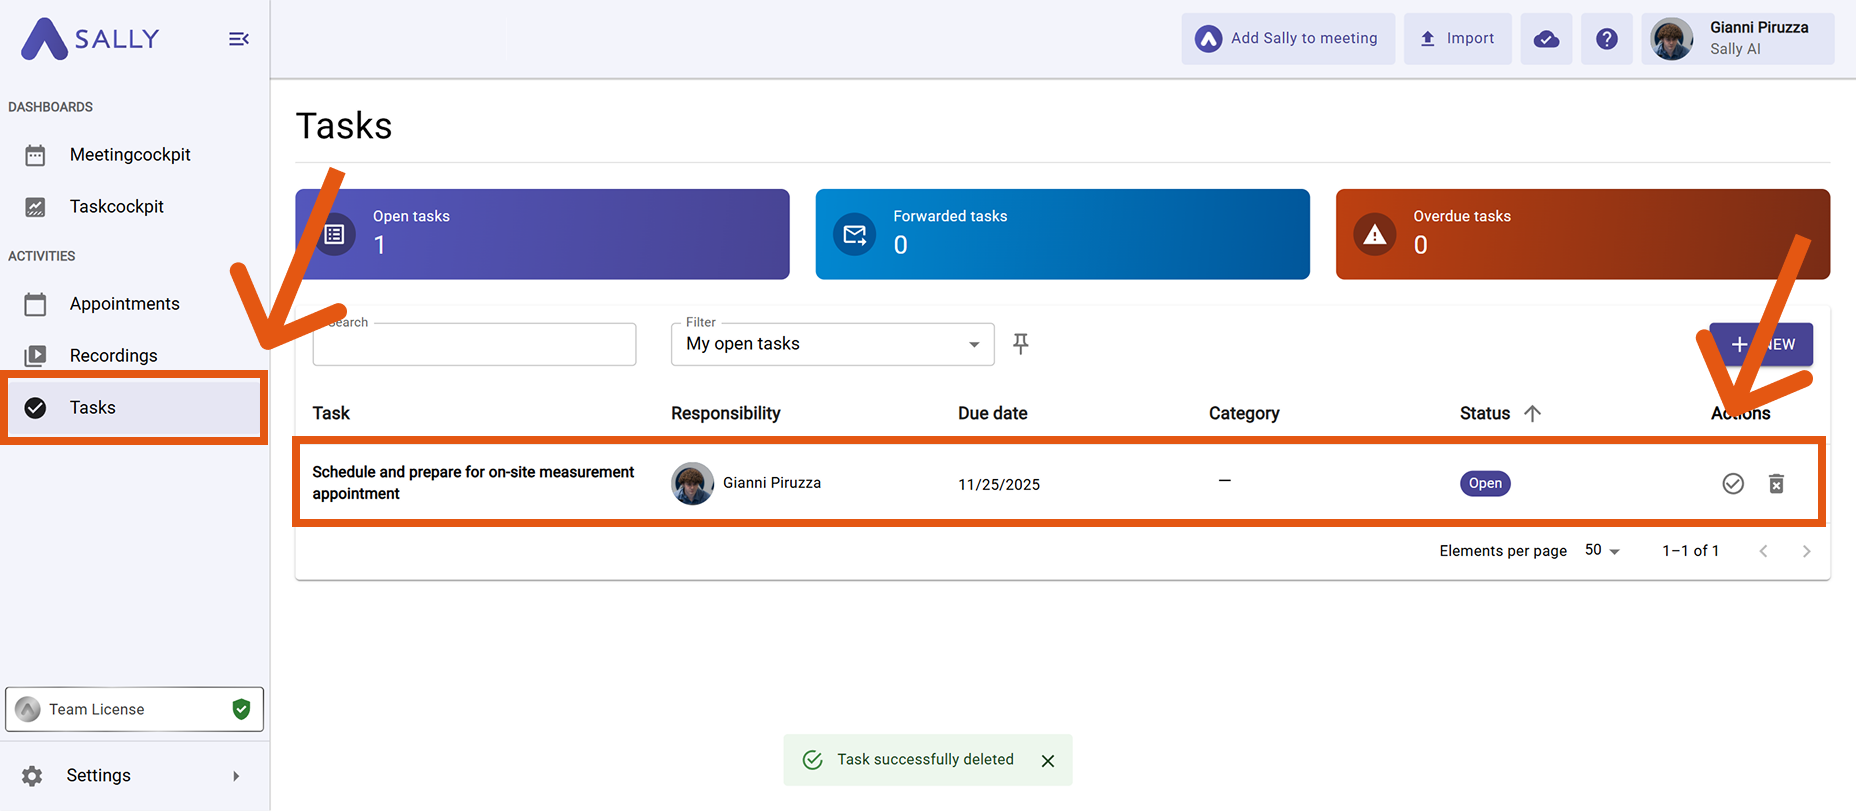The image size is (1856, 811).
Task: Open Meetingcockpit dashboard
Action: [130, 155]
